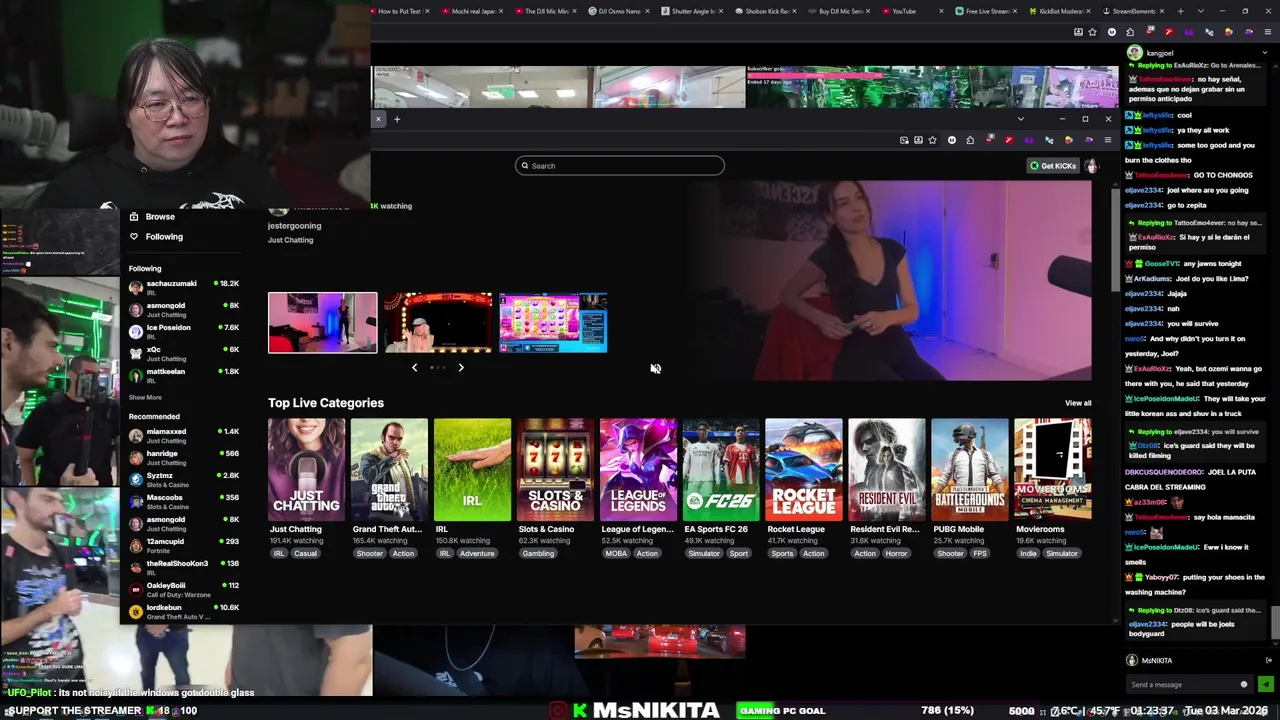
Task: Open new tab in inner browser window
Action: pos(397,119)
